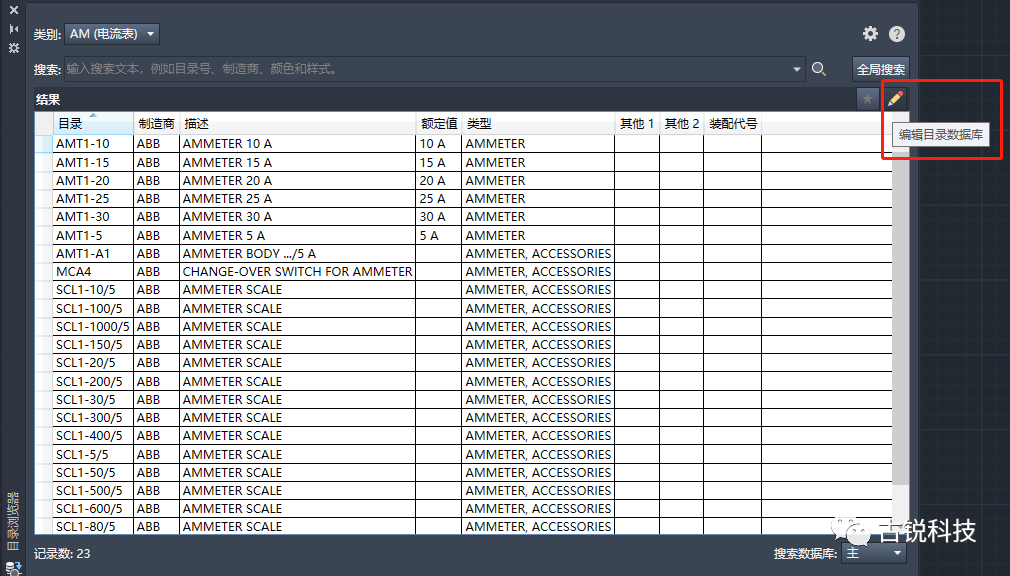The height and width of the screenshot is (576, 1010).
Task: Click description AMMETER BODY .../5 A
Action: (x=249, y=253)
